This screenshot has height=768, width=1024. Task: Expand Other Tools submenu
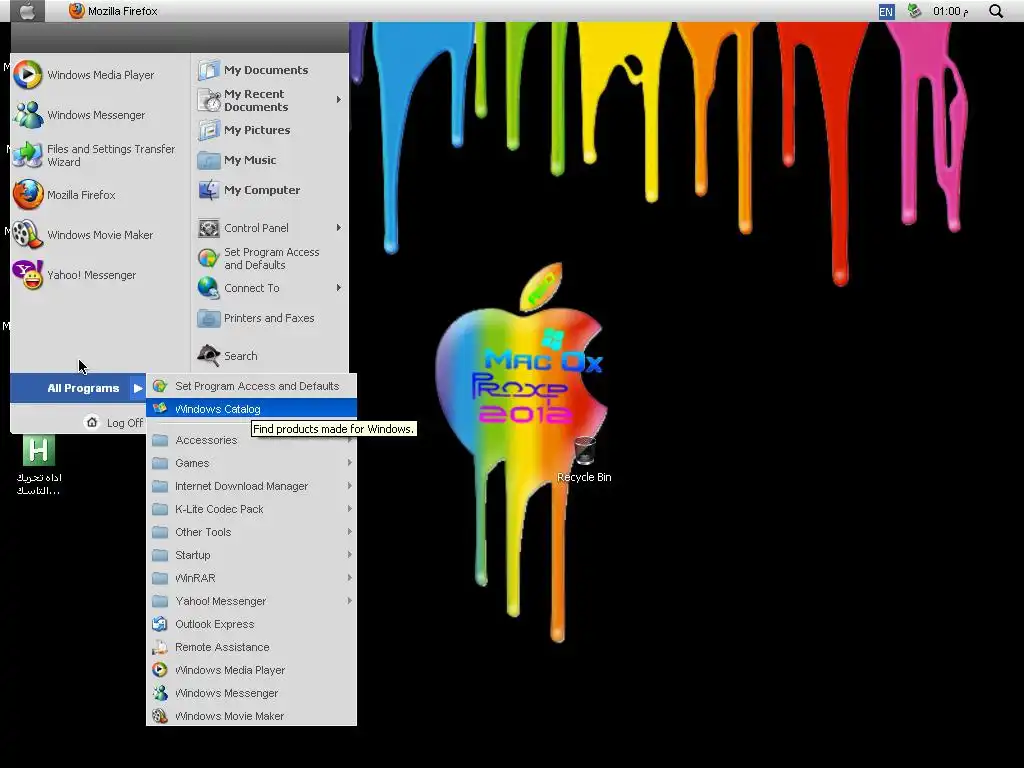click(251, 532)
